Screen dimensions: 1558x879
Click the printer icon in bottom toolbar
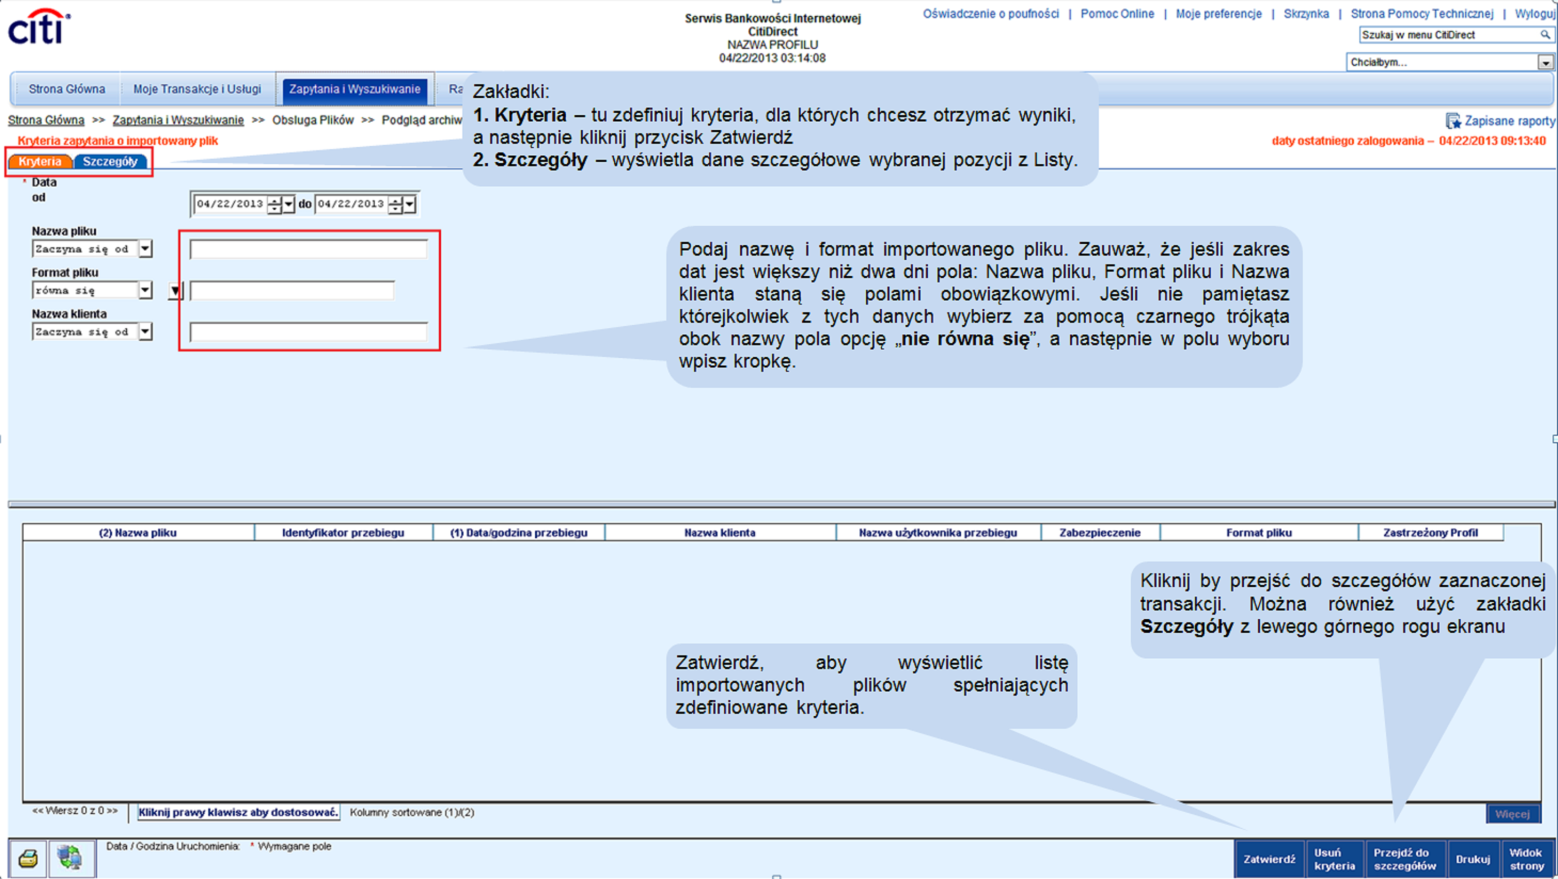(28, 859)
